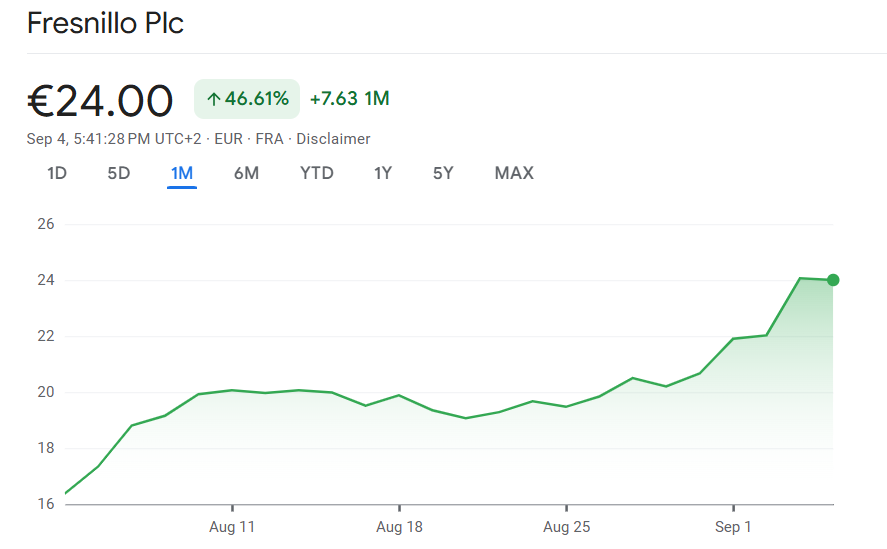Click the Fresnillo Plc title
This screenshot has height=549, width=887.
[105, 24]
